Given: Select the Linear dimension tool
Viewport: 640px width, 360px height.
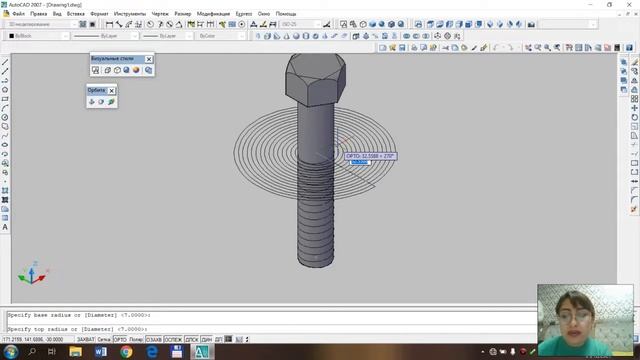Looking at the screenshot, I should pos(109,24).
